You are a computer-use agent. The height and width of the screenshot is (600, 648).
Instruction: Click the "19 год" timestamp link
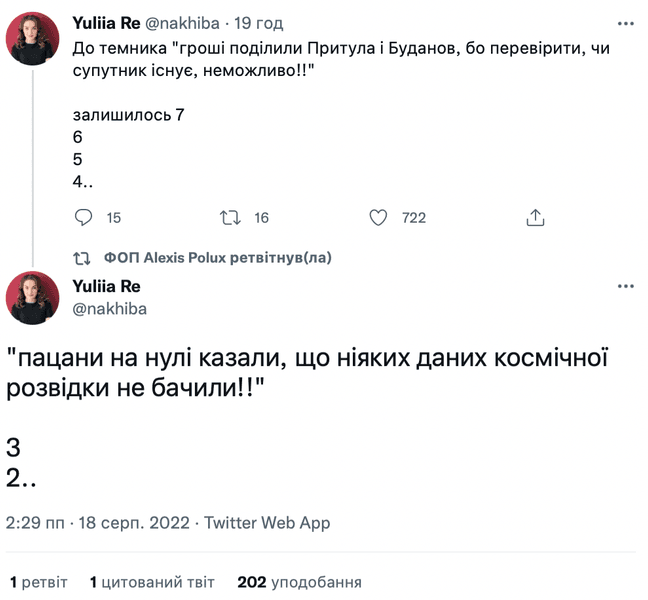258,23
